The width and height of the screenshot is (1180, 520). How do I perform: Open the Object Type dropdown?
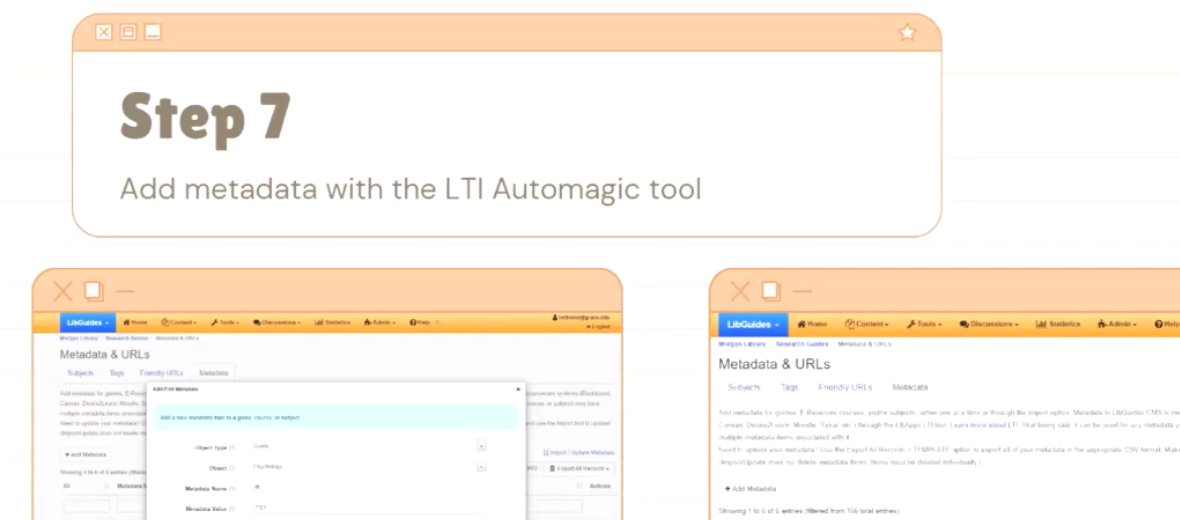pos(369,447)
